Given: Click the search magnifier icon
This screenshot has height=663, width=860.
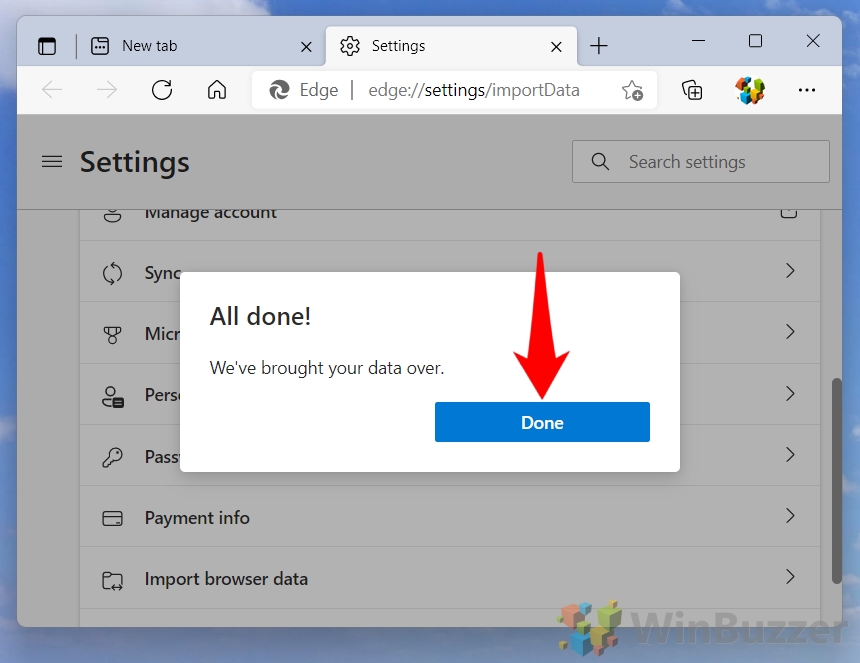Looking at the screenshot, I should coord(600,162).
